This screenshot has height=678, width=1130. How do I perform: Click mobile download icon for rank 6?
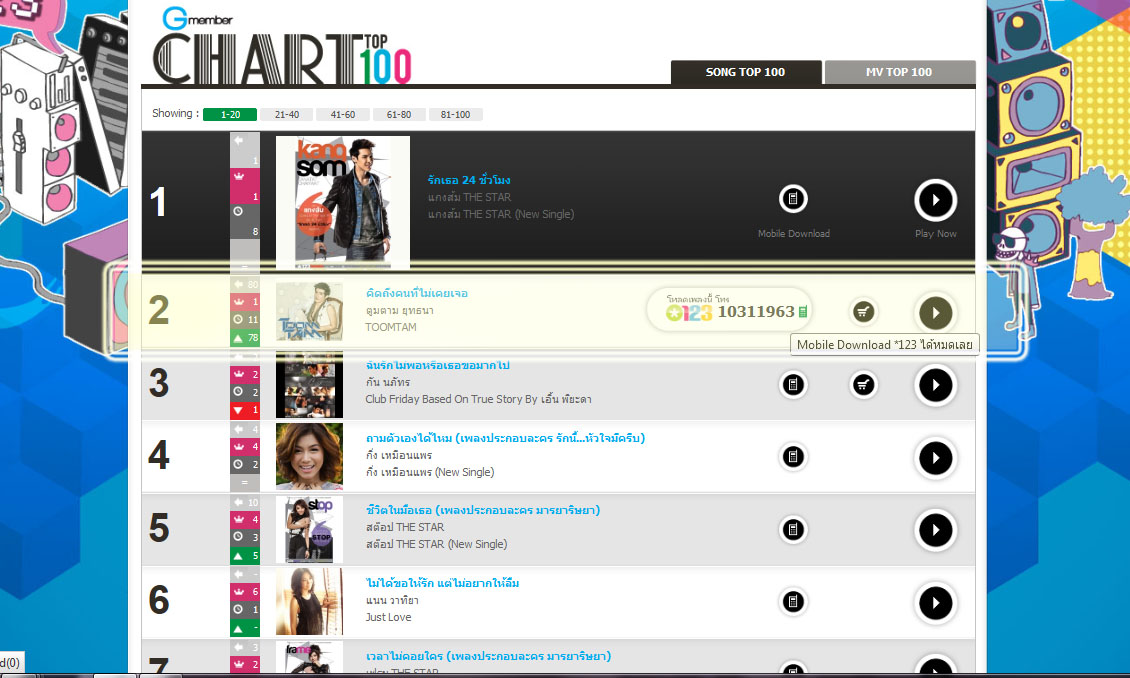pos(793,601)
